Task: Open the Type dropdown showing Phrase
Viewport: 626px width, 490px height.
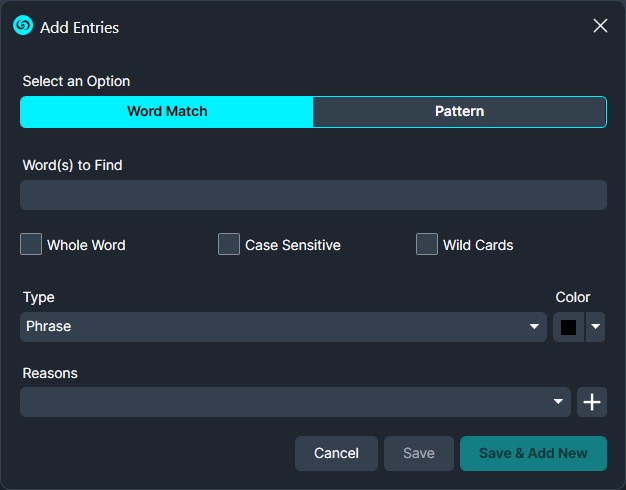Action: pos(270,327)
